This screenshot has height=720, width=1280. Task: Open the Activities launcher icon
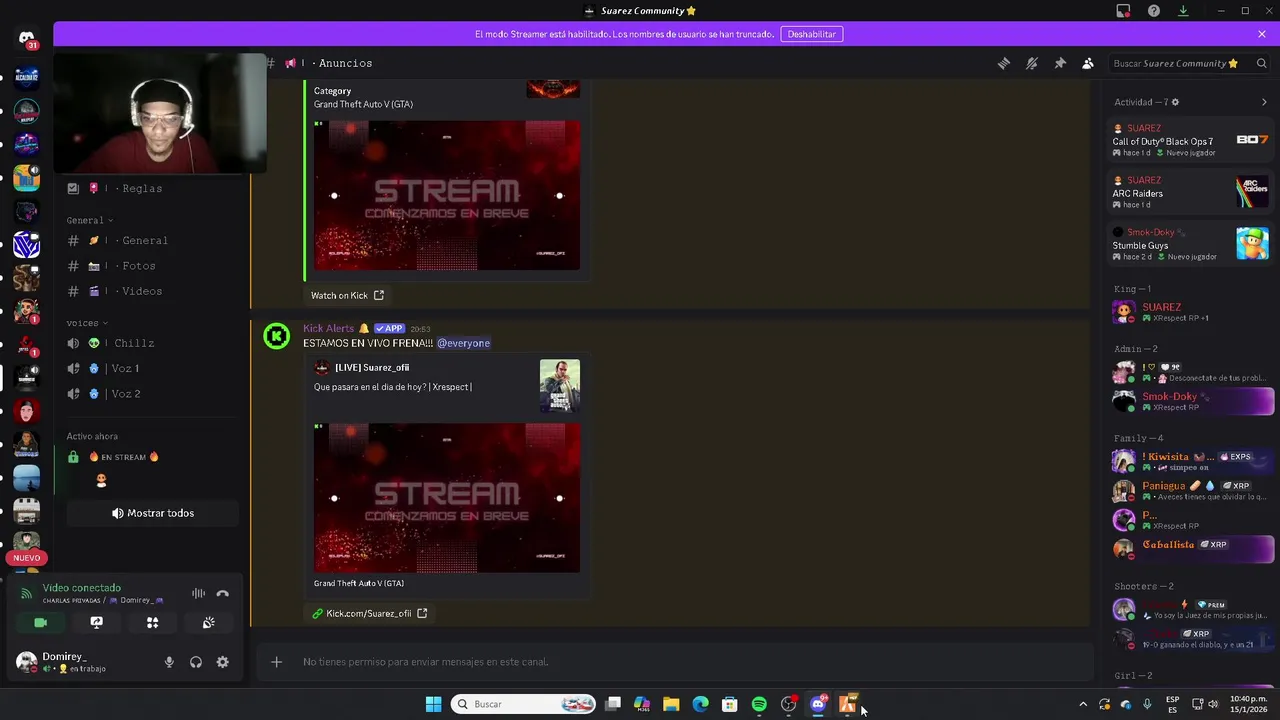(x=152, y=622)
